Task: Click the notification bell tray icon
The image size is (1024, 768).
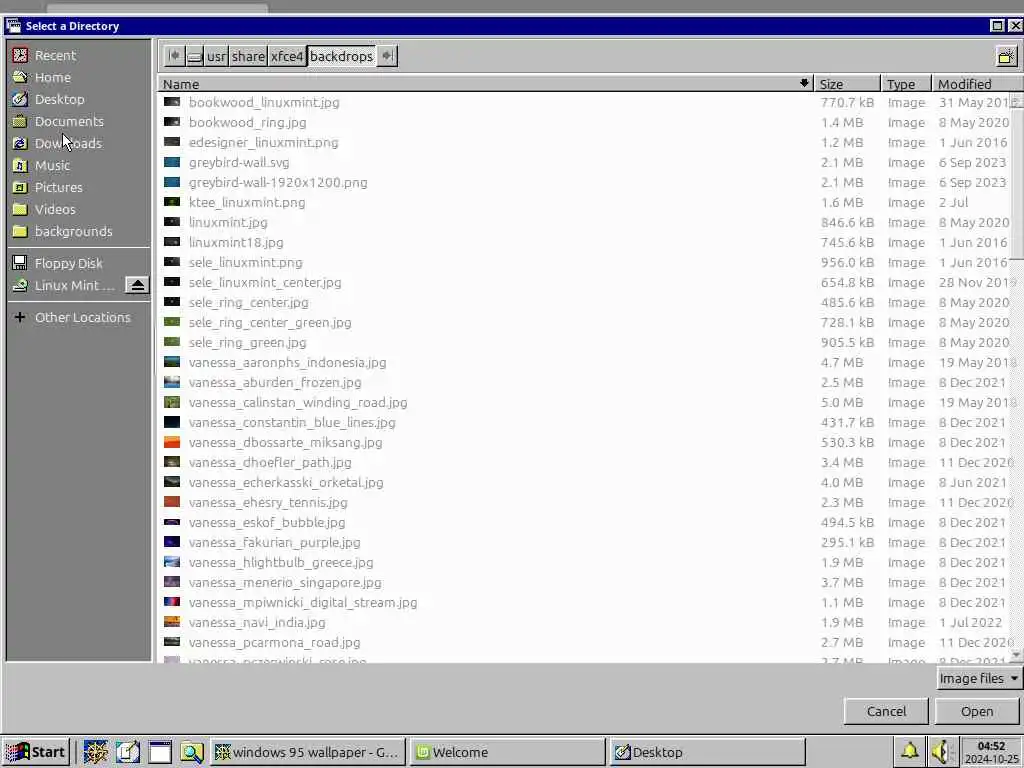Action: (910, 752)
